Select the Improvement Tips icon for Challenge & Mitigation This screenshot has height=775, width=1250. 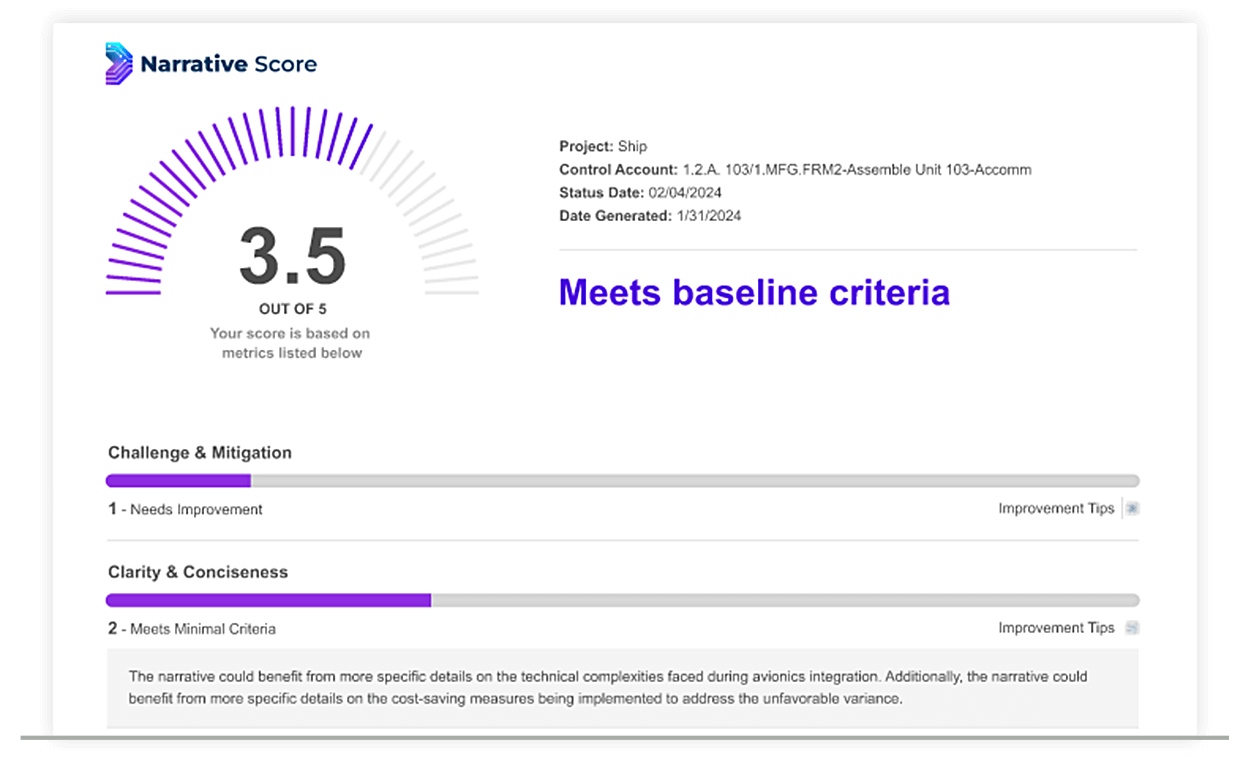pos(1132,508)
